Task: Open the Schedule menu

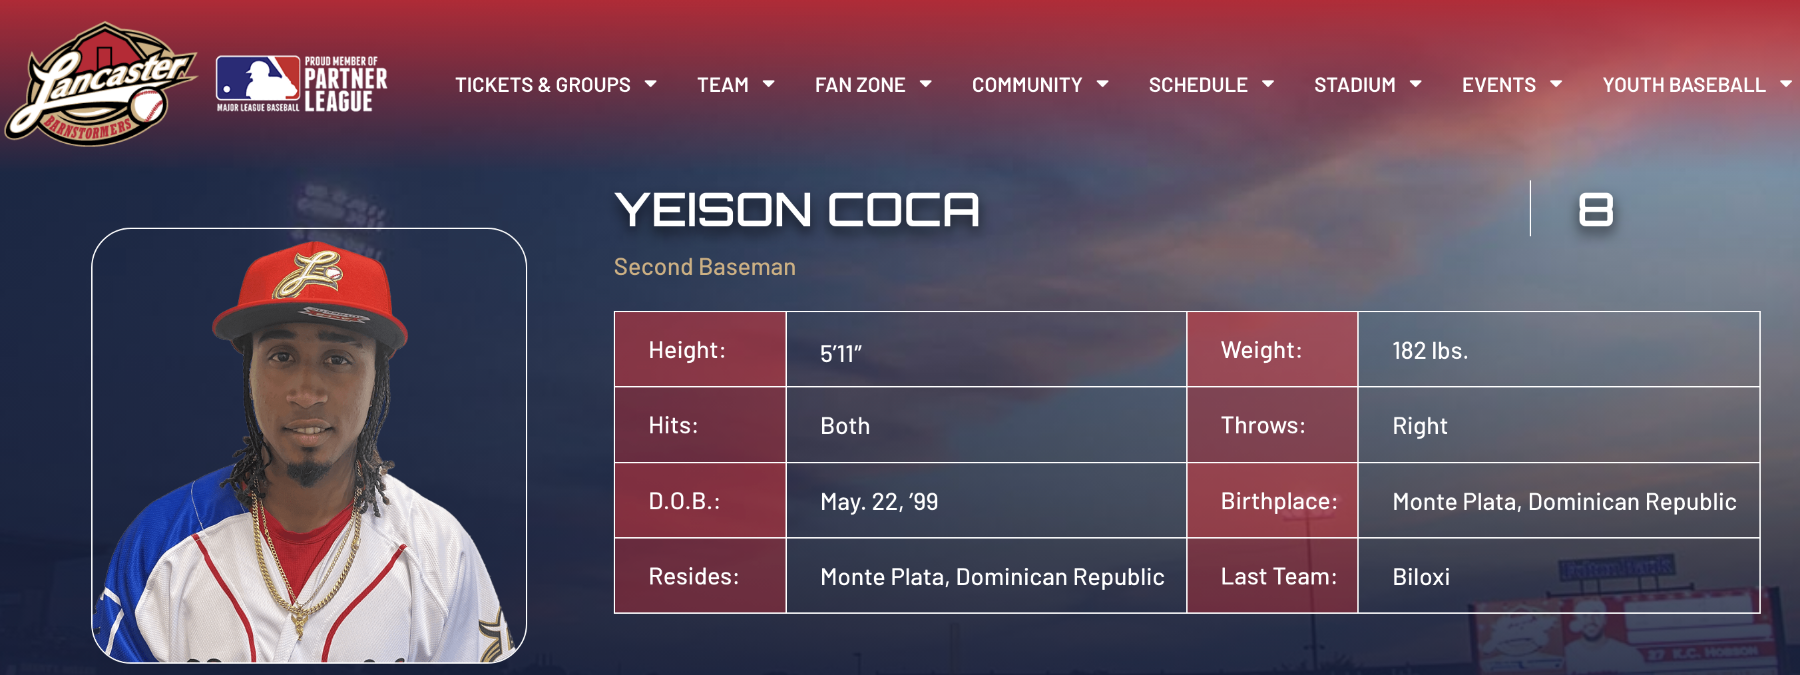Action: pyautogui.click(x=1198, y=85)
